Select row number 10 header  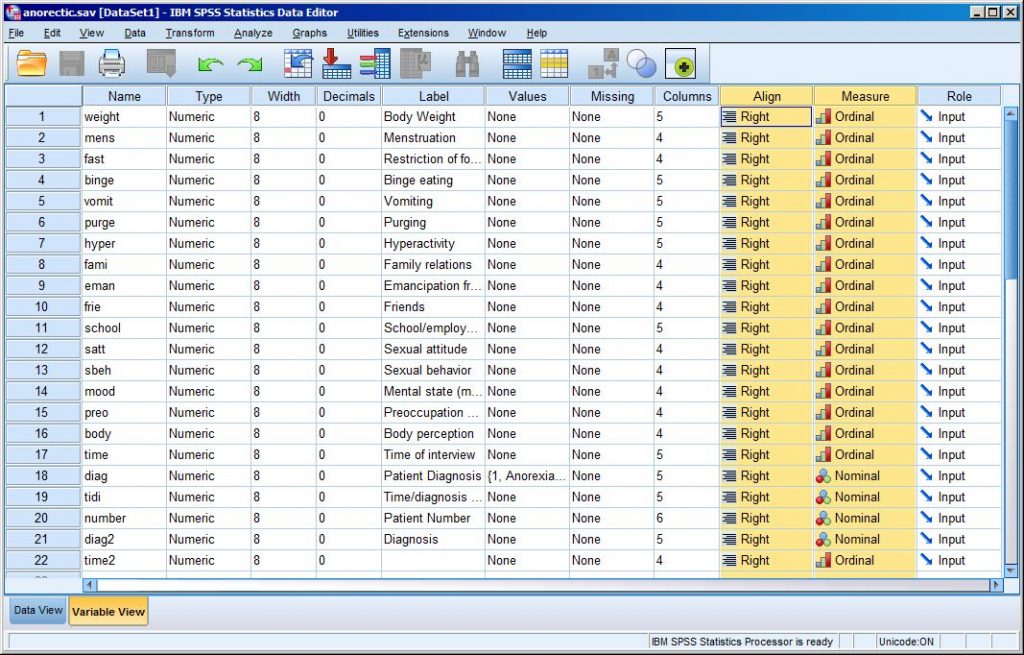click(x=42, y=307)
